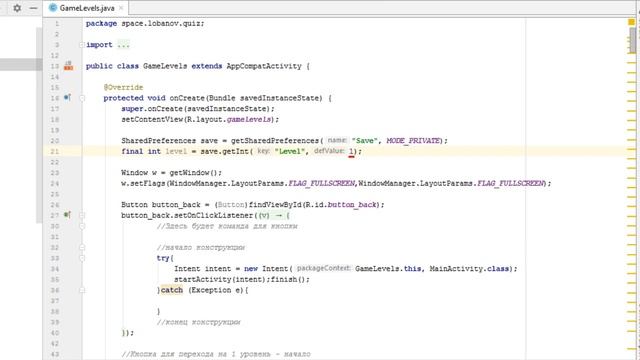Click the greyed (Button) cast on line 26
The height and width of the screenshot is (360, 640).
click(x=231, y=204)
